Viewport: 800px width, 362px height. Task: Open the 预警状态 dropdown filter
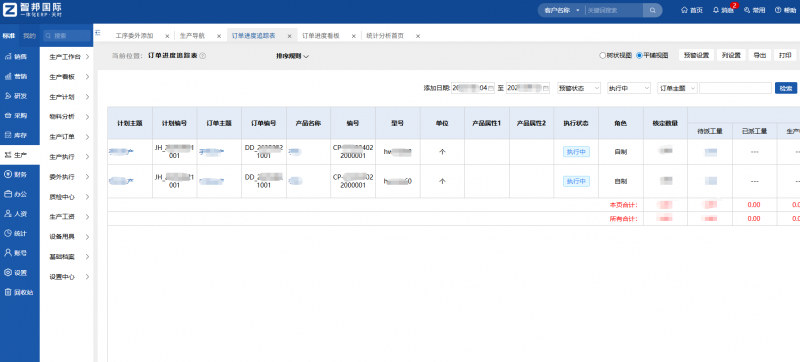click(579, 88)
